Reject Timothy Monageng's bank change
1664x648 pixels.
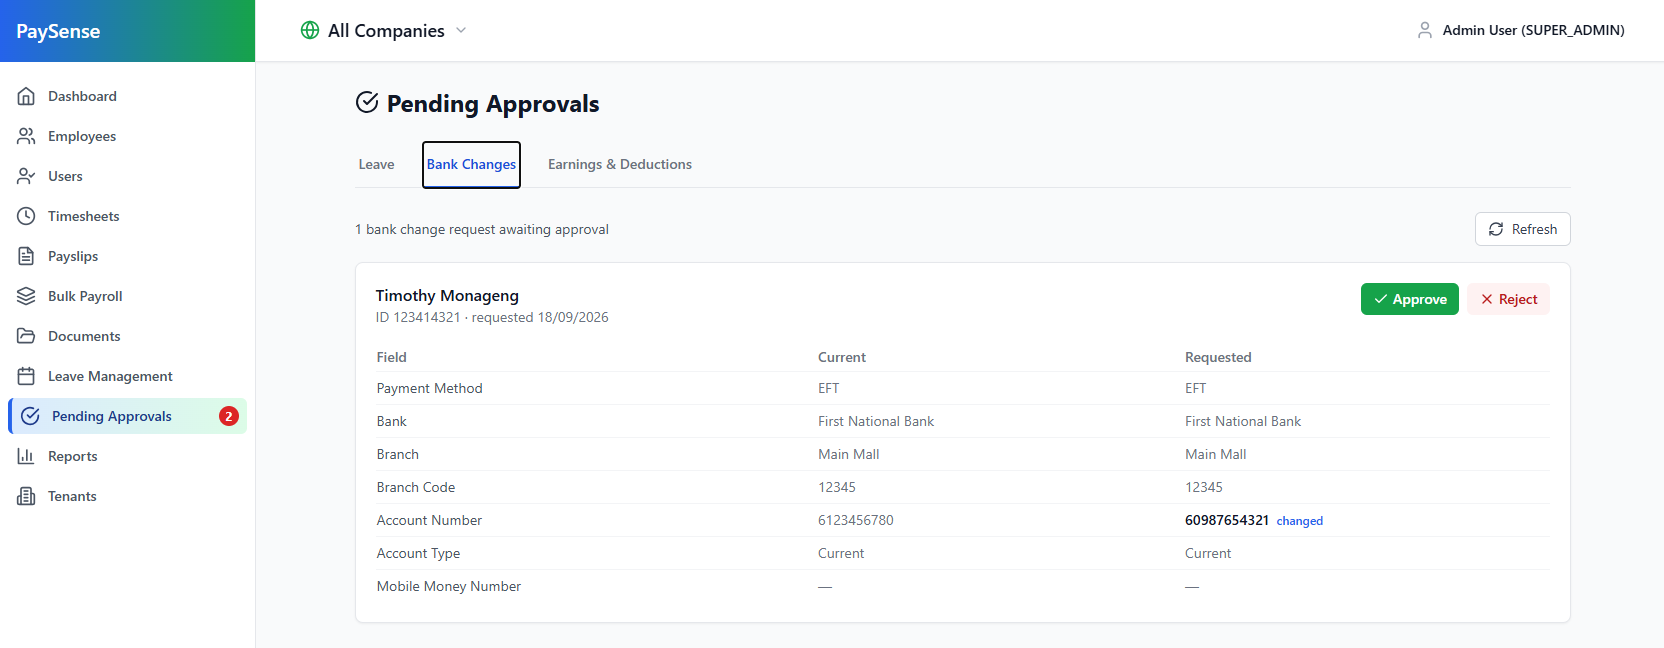pos(1508,299)
